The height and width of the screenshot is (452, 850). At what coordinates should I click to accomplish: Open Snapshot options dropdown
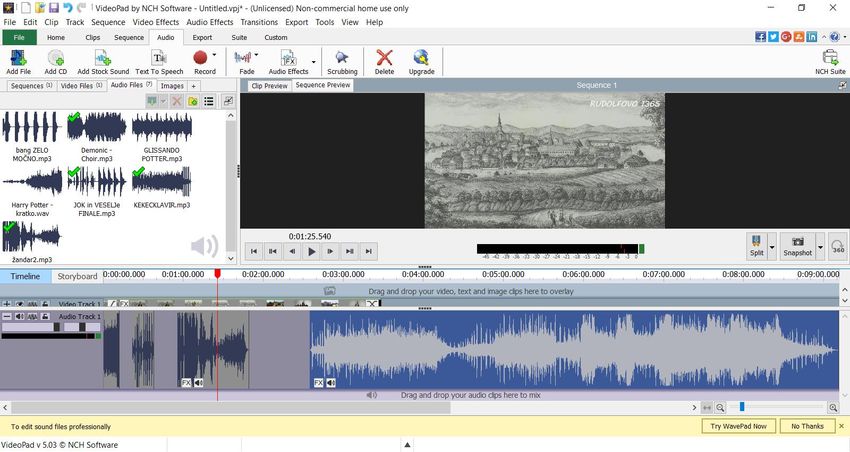(x=820, y=247)
